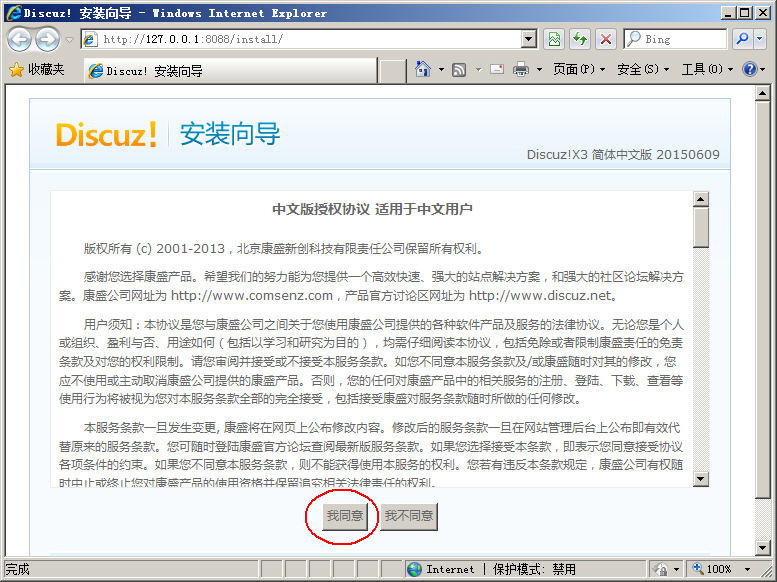Expand the Help icon dropdown arrow
The image size is (777, 582).
pyautogui.click(x=762, y=69)
